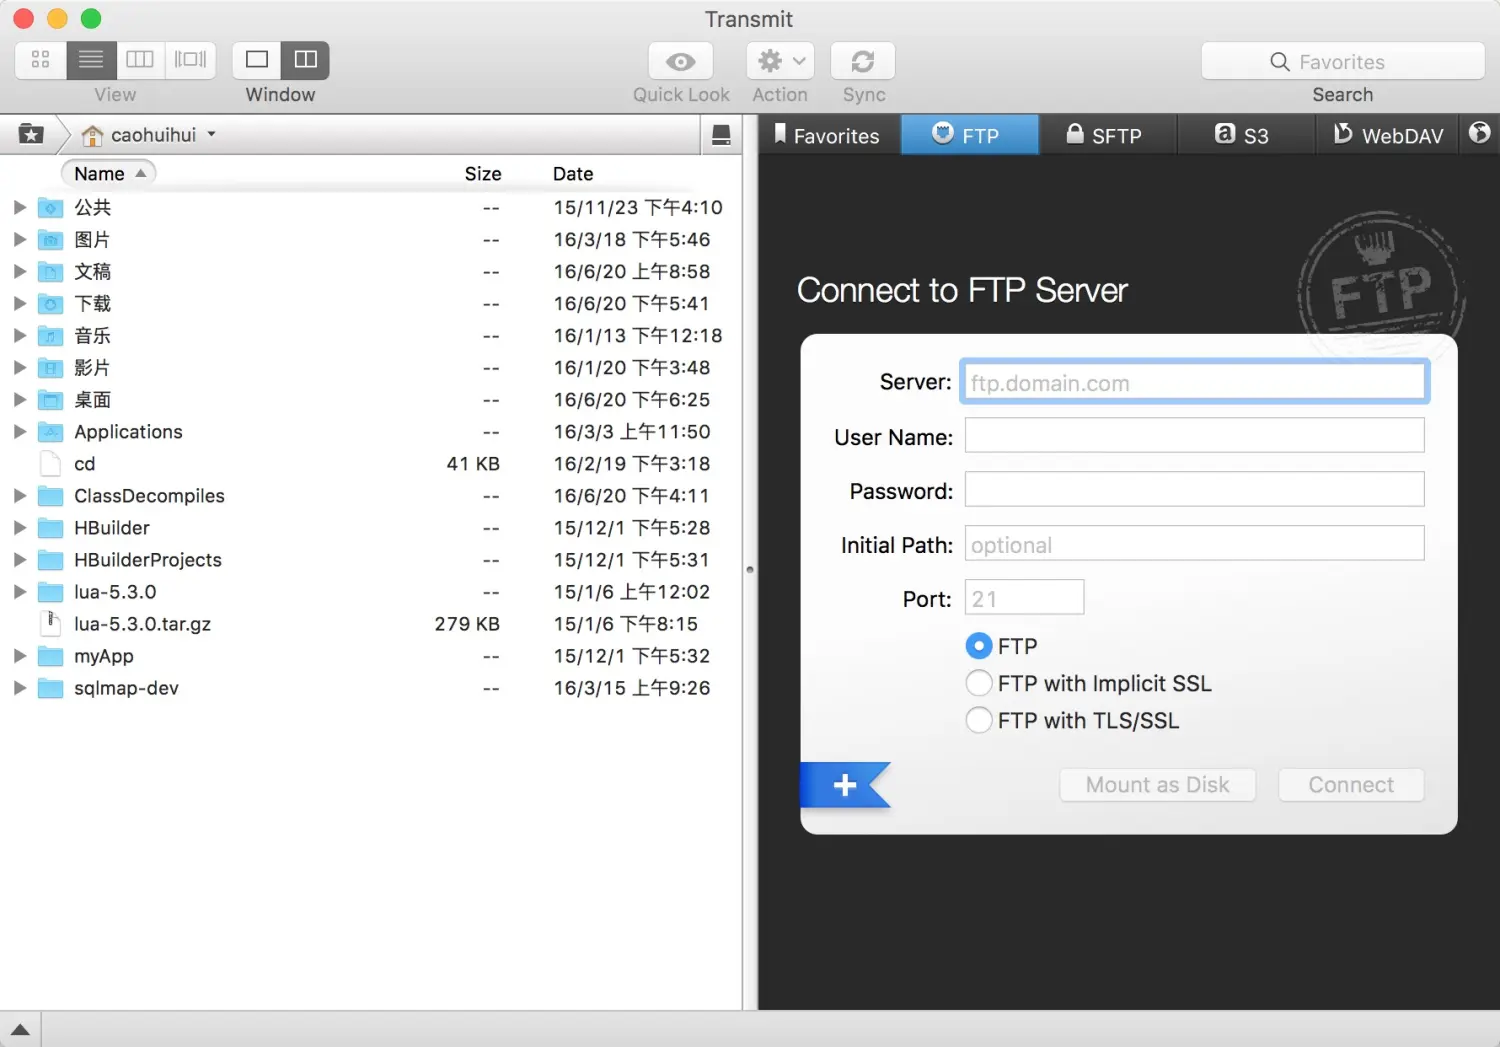This screenshot has height=1047, width=1500.
Task: Open the Action gear menu
Action: click(780, 61)
